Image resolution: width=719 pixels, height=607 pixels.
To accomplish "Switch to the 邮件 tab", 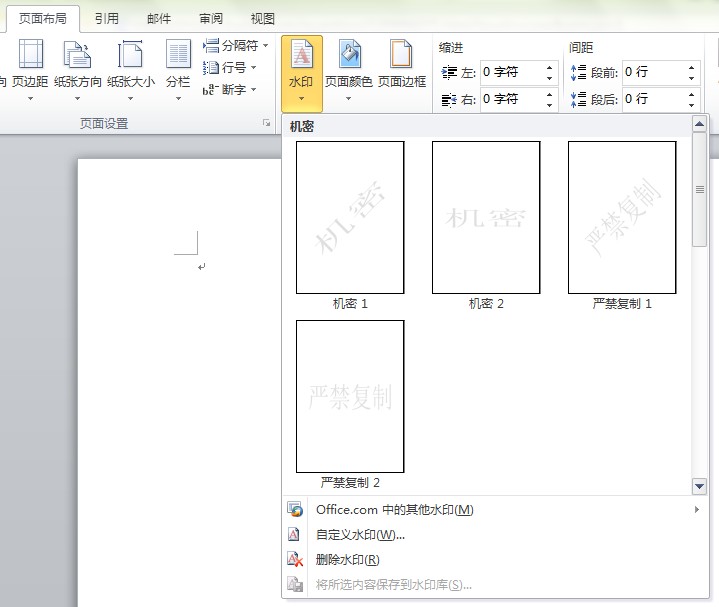I will point(159,18).
